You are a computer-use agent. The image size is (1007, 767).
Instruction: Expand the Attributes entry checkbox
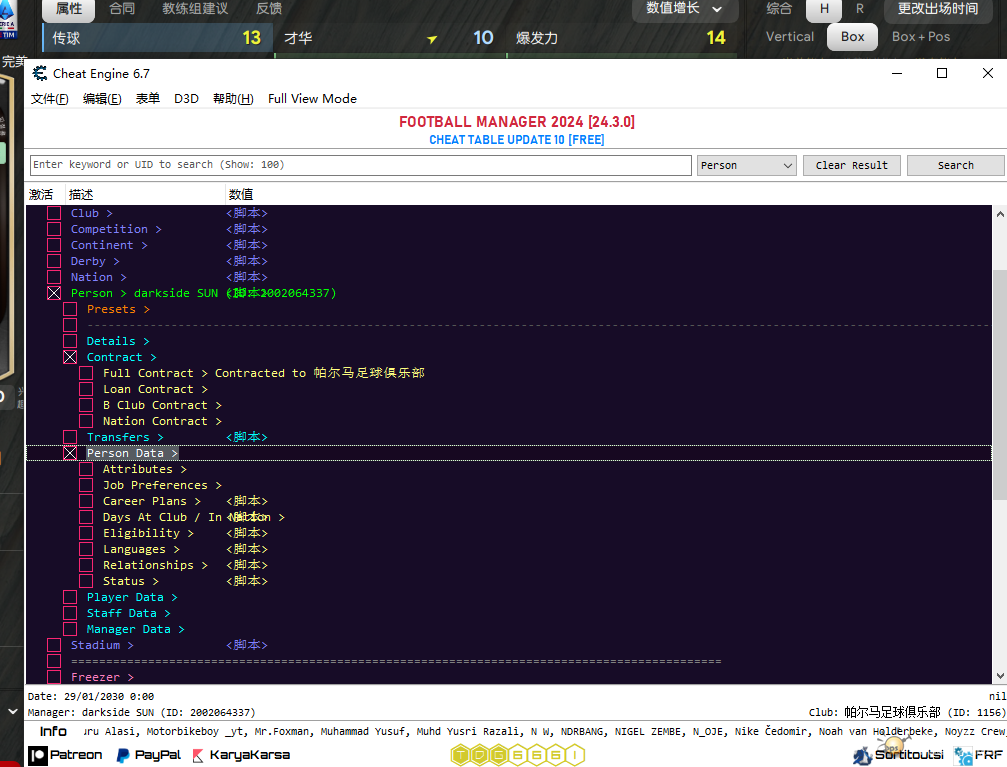click(86, 470)
